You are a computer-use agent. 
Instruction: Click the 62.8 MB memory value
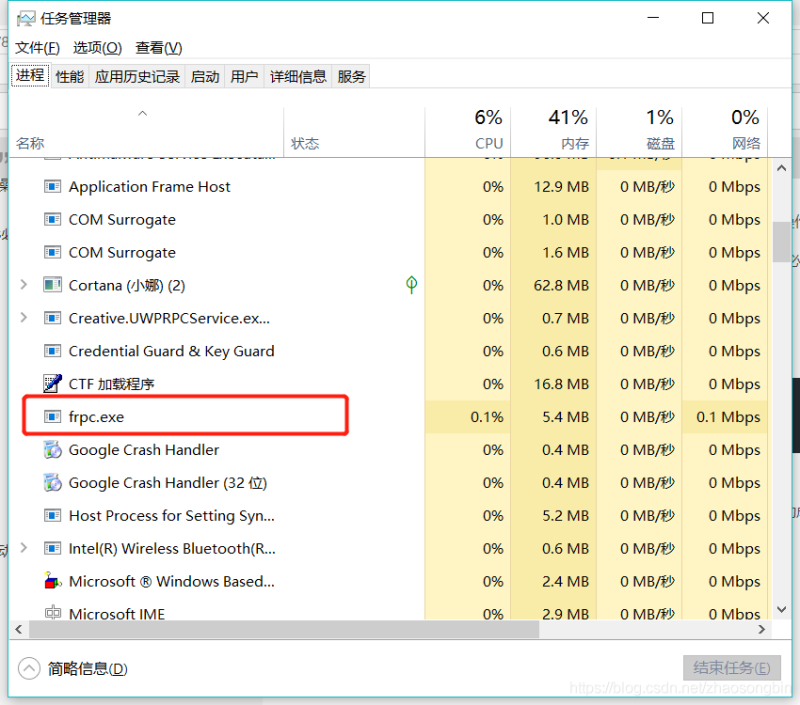[561, 285]
